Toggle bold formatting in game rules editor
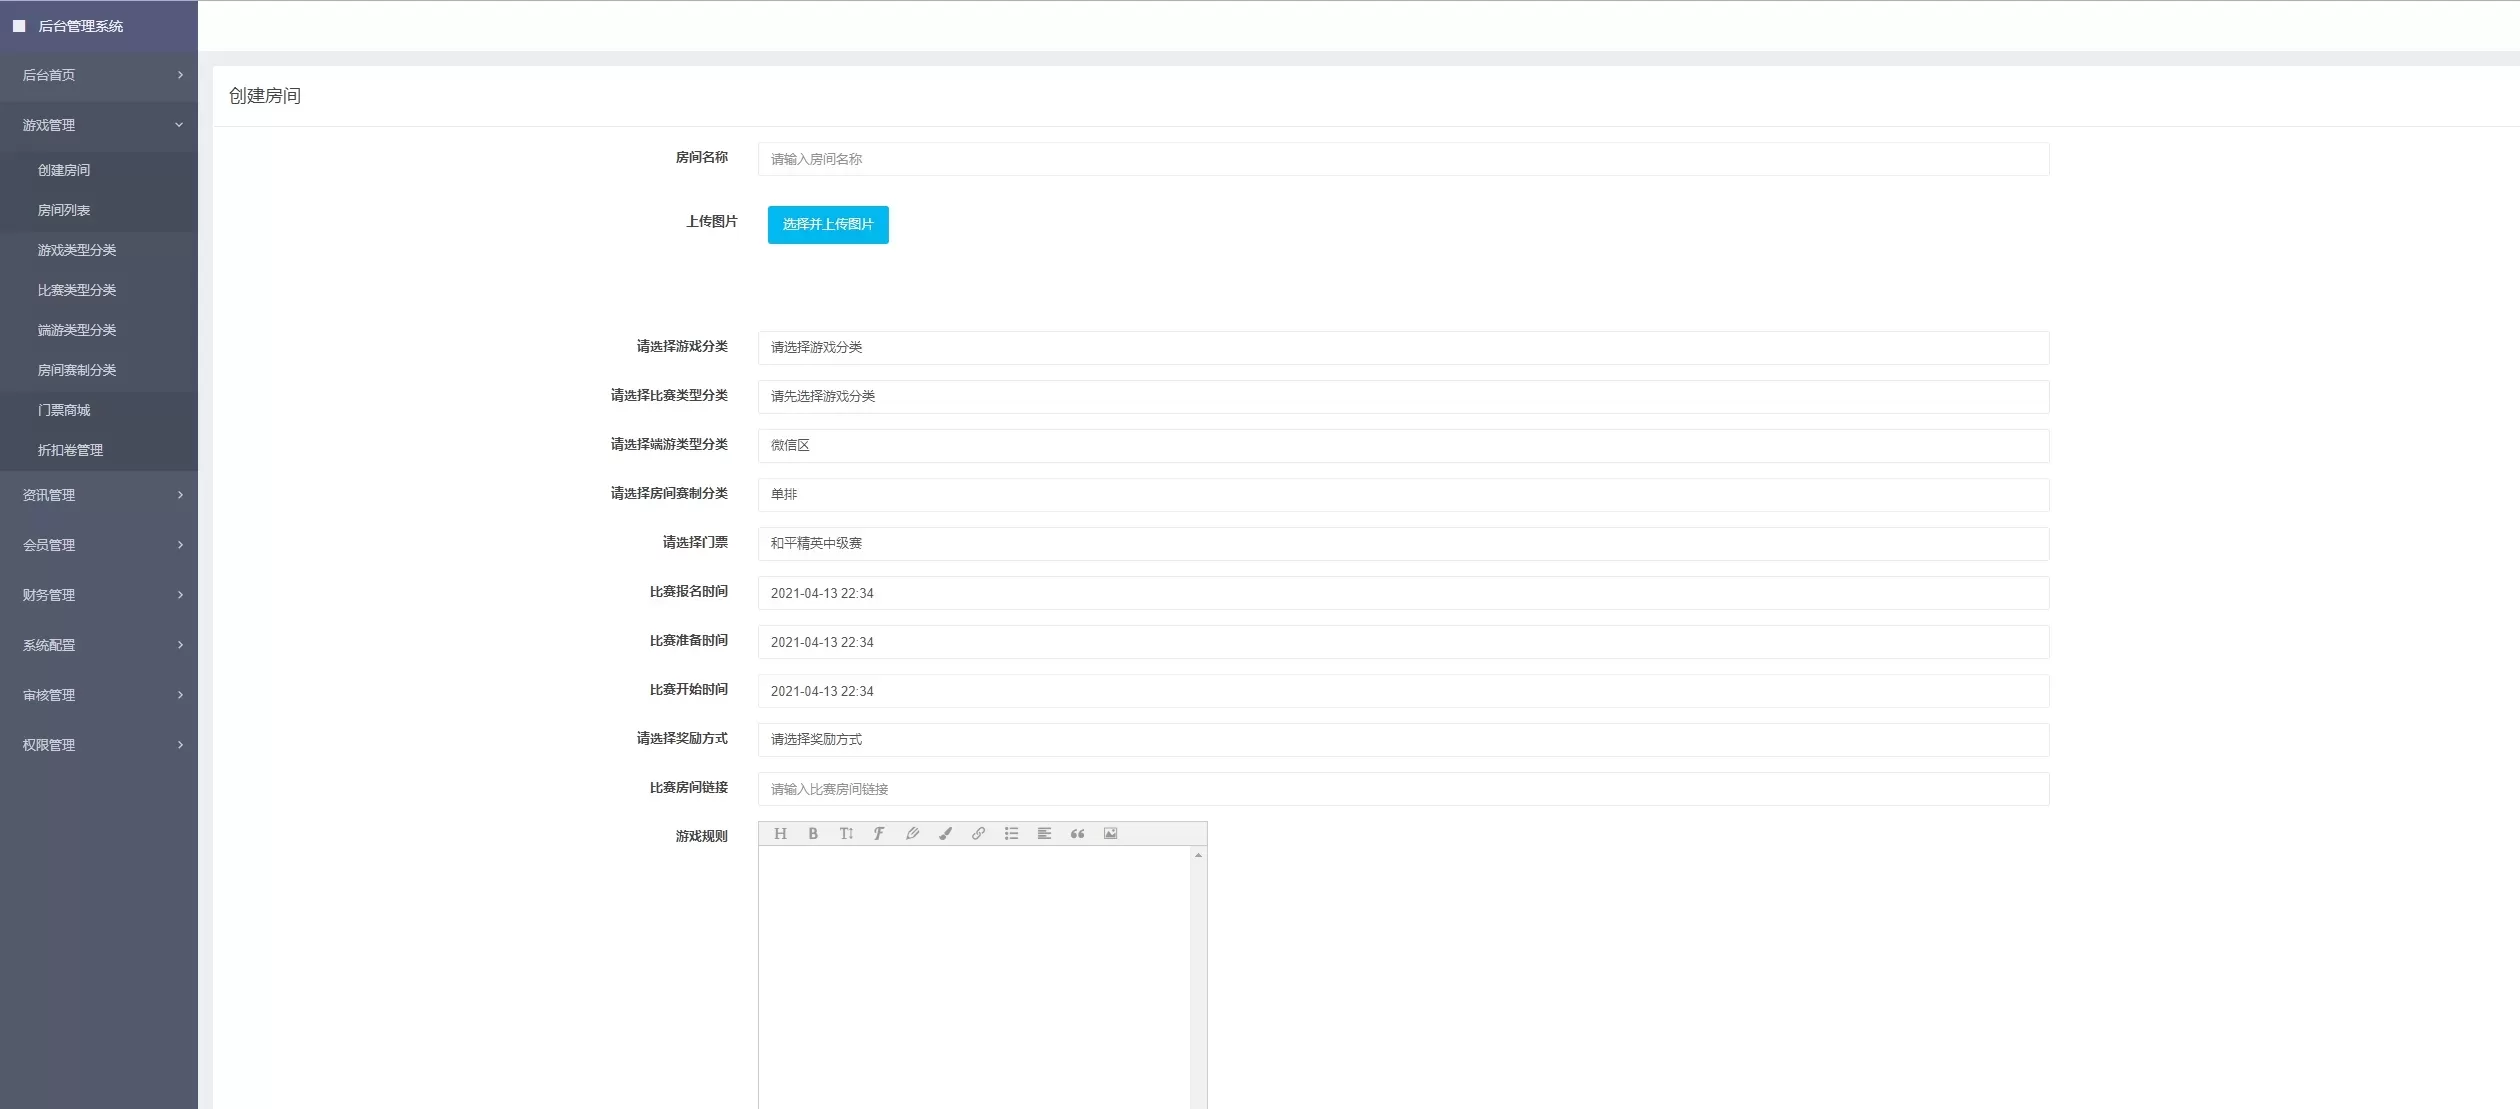 (x=813, y=834)
